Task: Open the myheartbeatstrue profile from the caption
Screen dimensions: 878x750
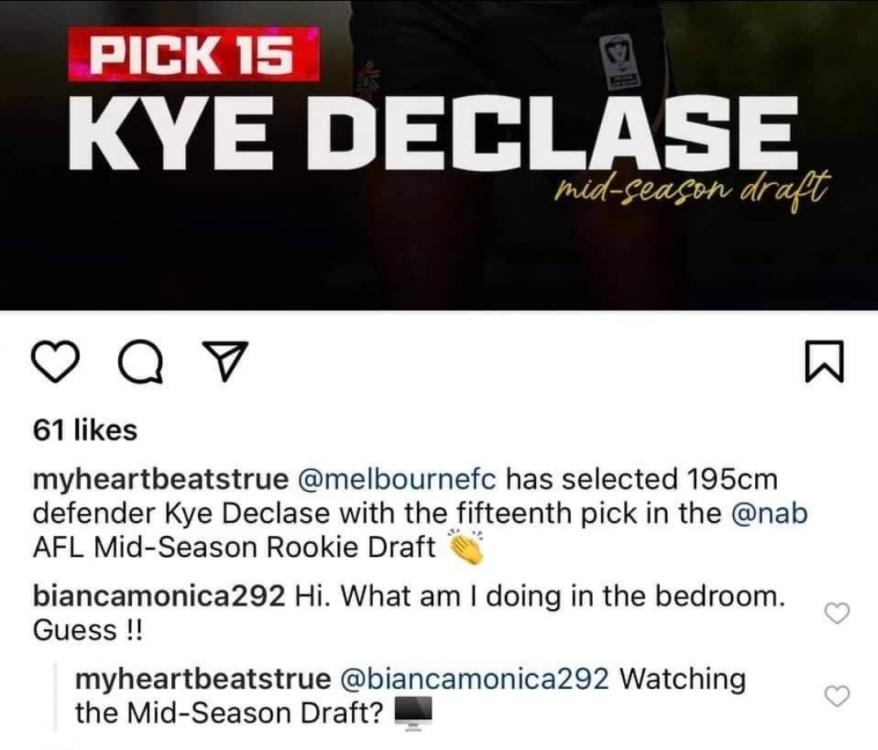Action: point(160,480)
